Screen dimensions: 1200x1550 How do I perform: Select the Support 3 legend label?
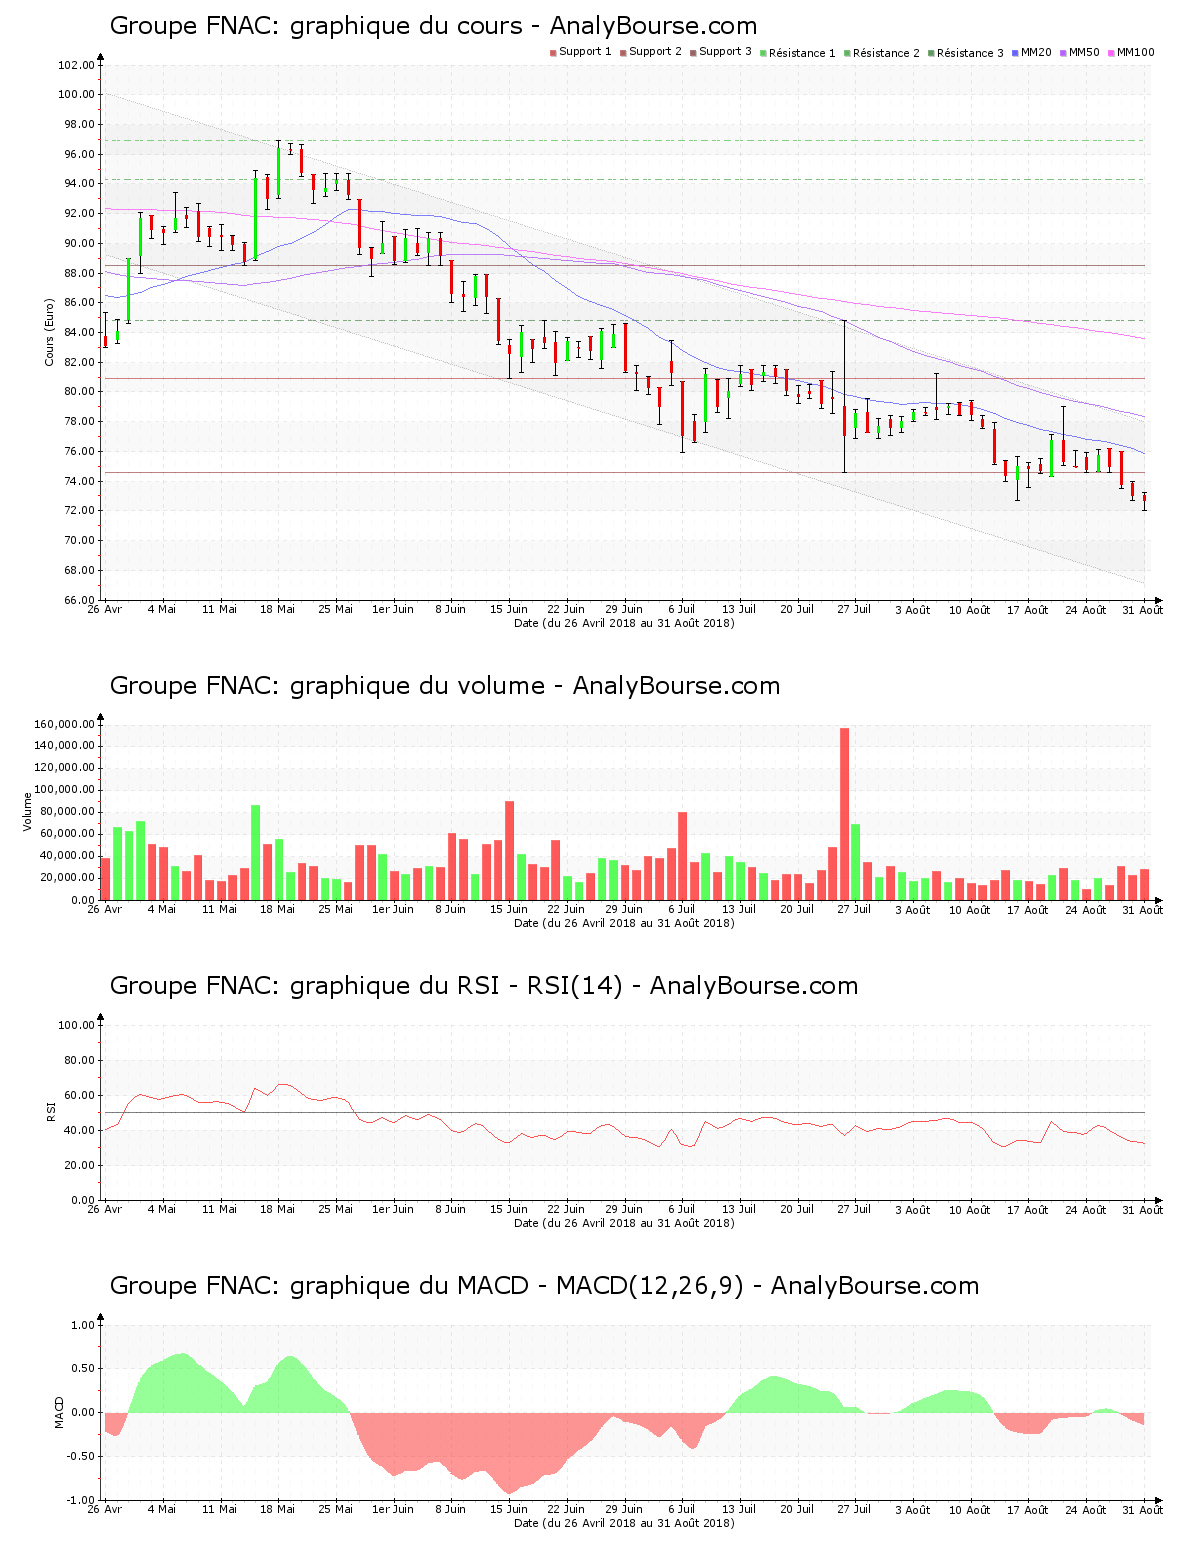tap(725, 52)
